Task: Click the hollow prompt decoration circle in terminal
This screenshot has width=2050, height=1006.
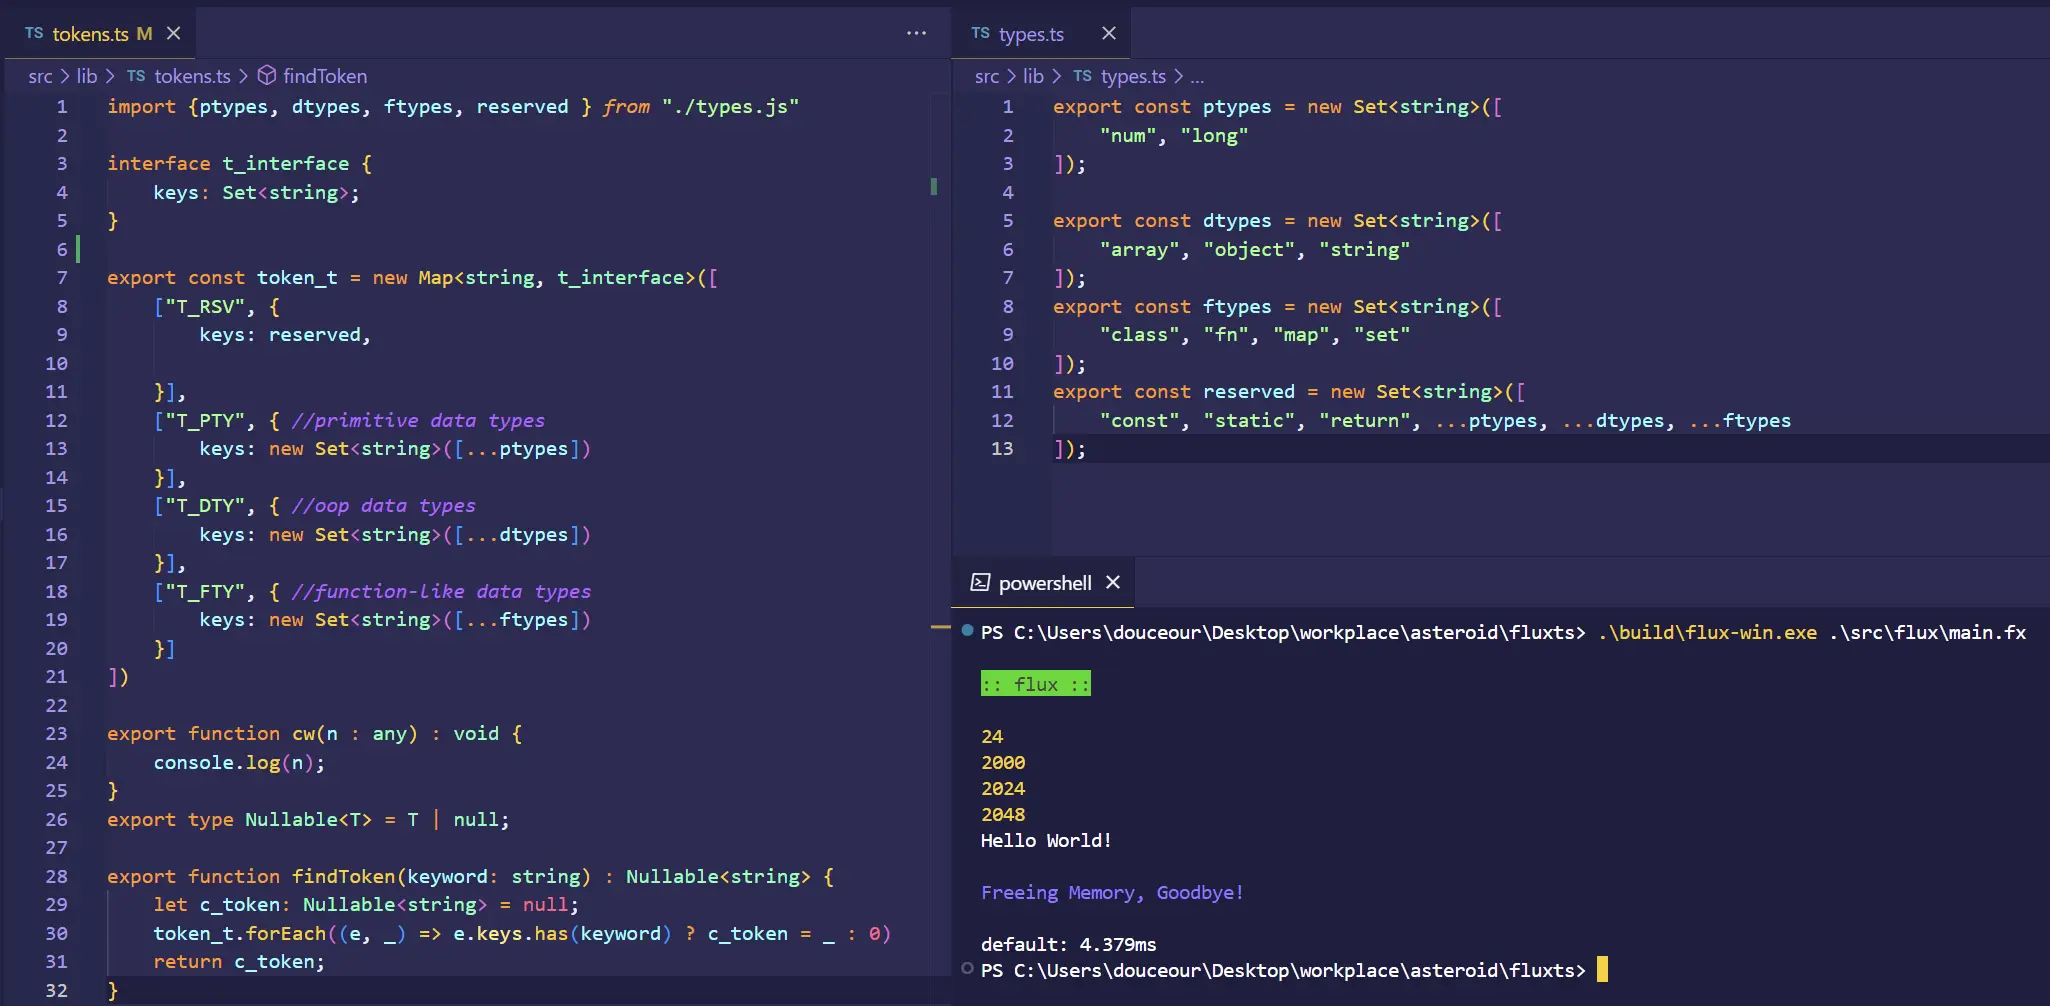Action: [x=967, y=968]
